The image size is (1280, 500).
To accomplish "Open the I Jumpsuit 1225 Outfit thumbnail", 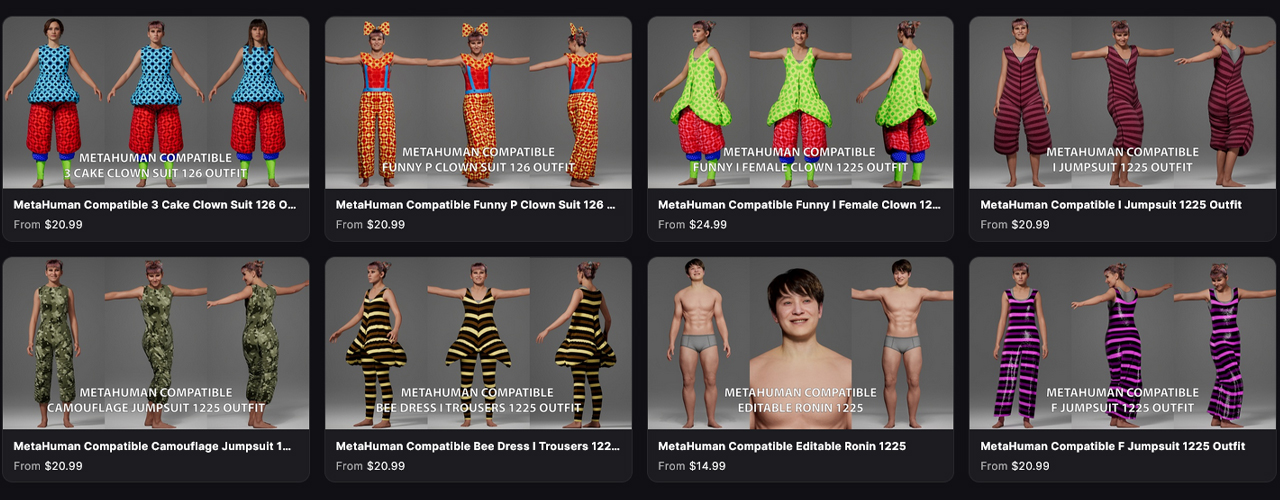I will tap(1123, 103).
